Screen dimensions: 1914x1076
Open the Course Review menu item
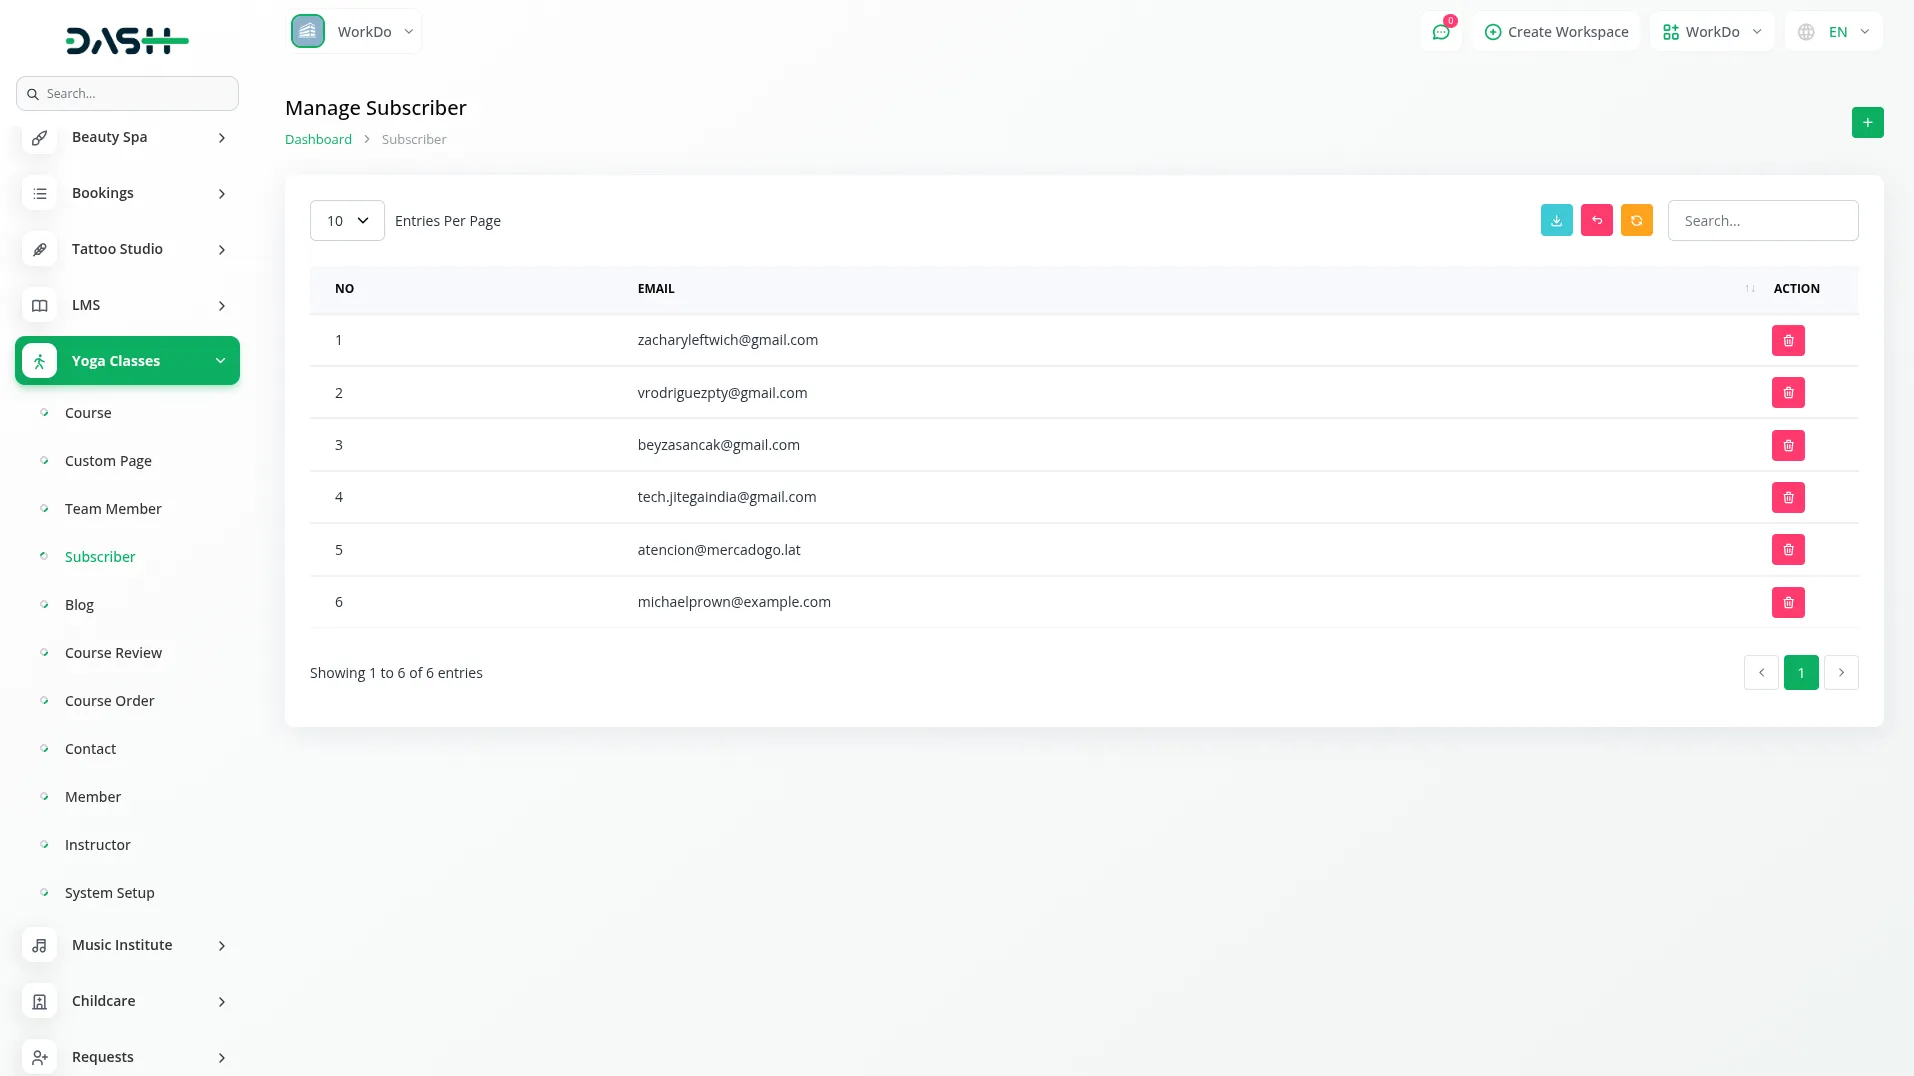tap(113, 653)
